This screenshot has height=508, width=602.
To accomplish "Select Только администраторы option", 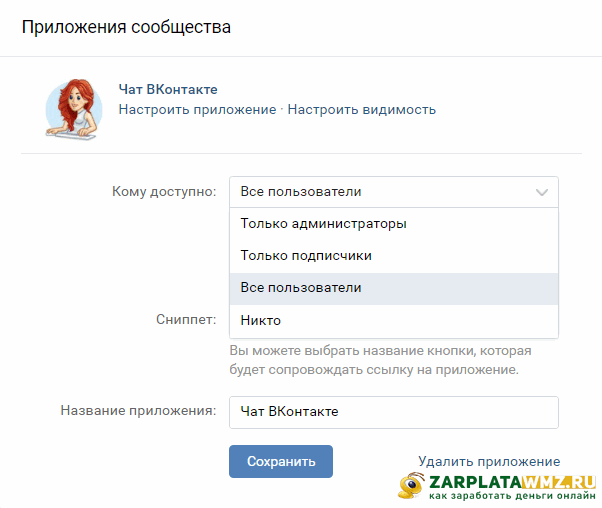I will pos(394,223).
